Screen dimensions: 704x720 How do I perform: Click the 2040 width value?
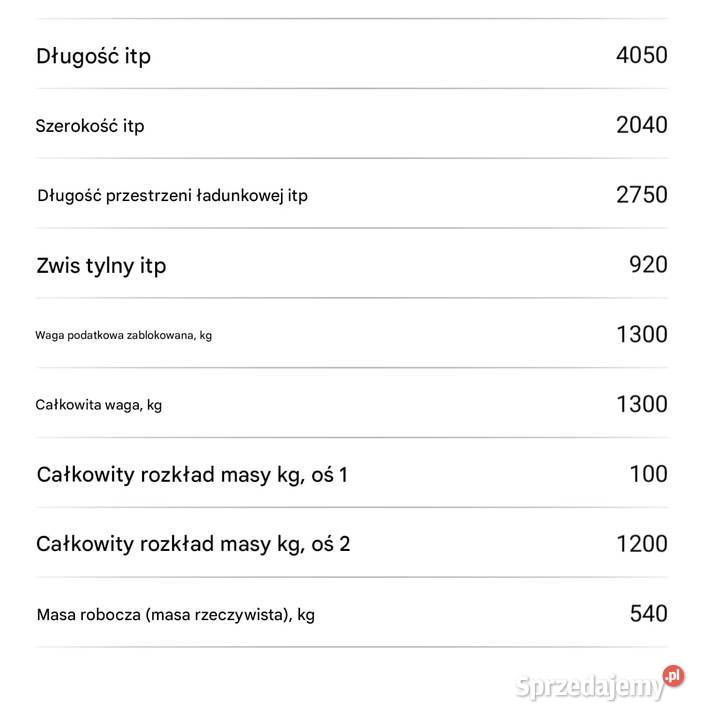point(642,125)
